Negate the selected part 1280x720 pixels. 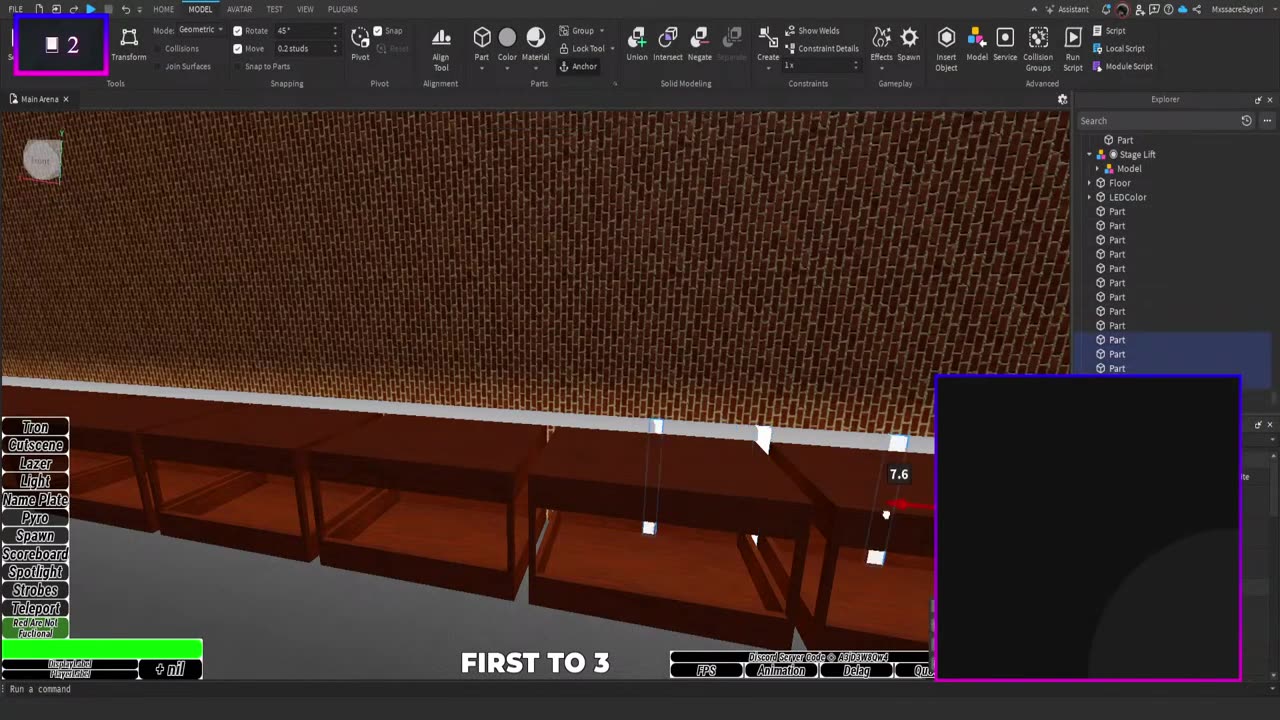click(x=700, y=44)
